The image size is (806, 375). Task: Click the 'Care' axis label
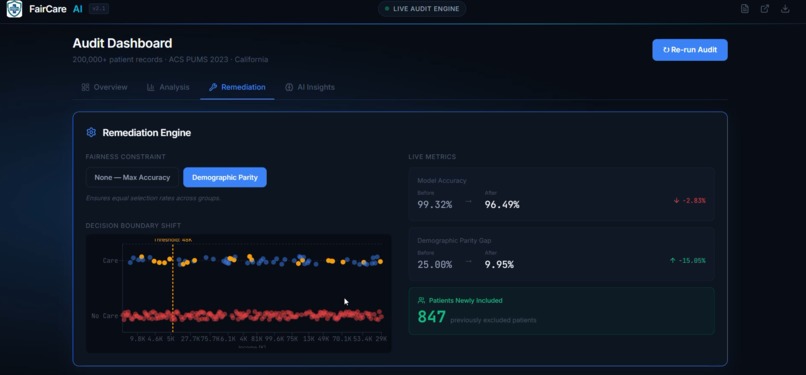pyautogui.click(x=111, y=260)
